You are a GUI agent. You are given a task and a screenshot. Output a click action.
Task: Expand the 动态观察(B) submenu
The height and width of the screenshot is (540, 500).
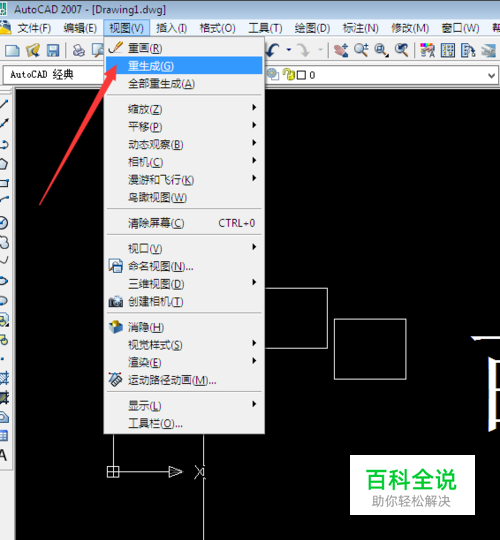184,144
